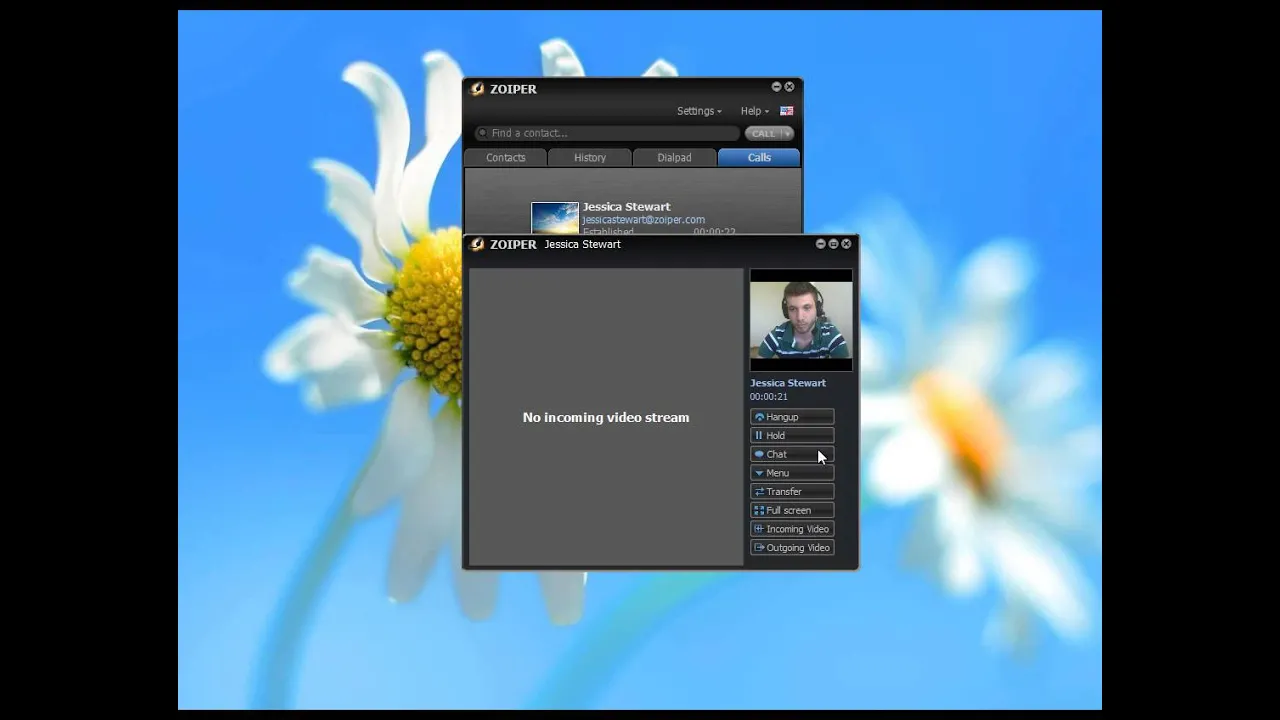
Task: Transfer the current call
Action: coord(792,492)
